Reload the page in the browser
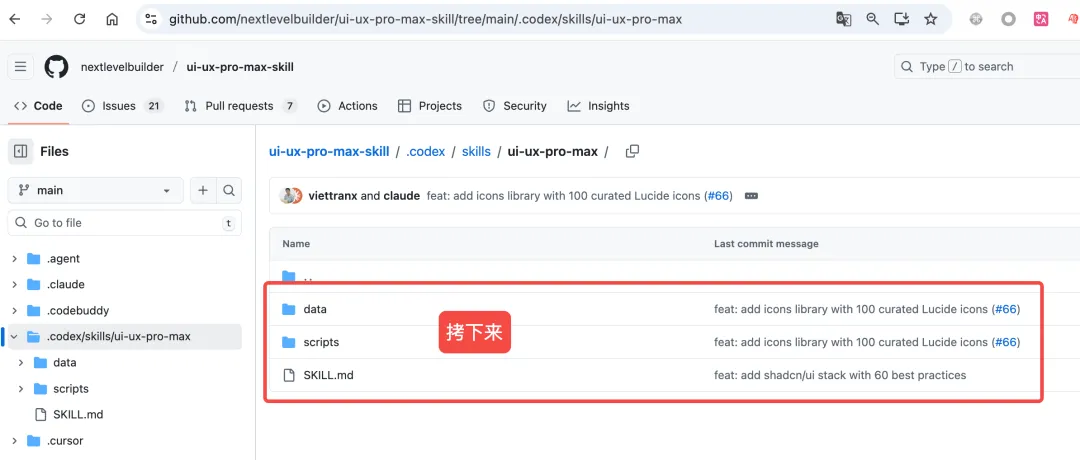 80,19
